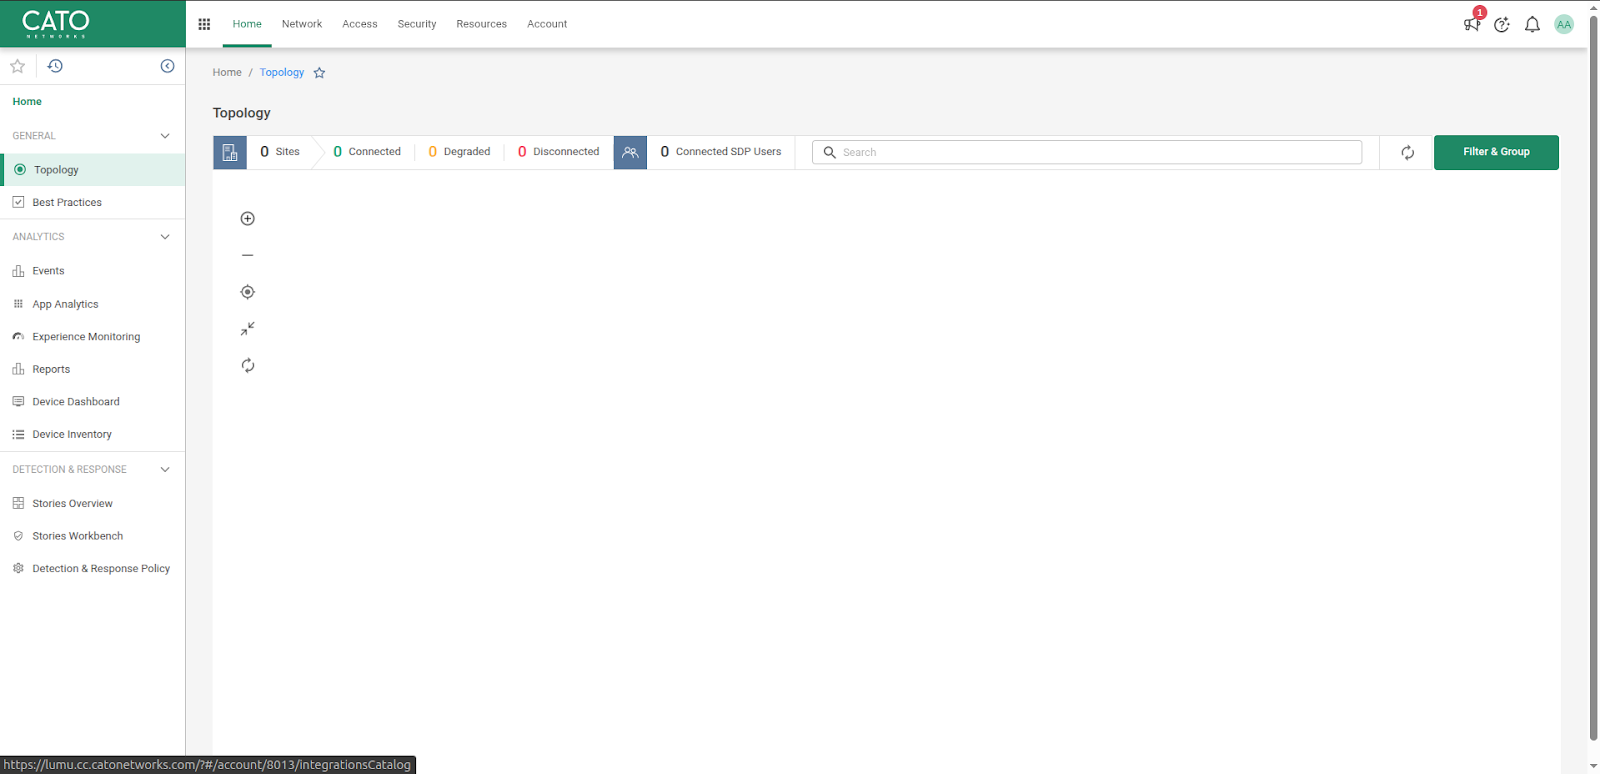
Task: Center the topology map with target icon
Action: [x=248, y=292]
